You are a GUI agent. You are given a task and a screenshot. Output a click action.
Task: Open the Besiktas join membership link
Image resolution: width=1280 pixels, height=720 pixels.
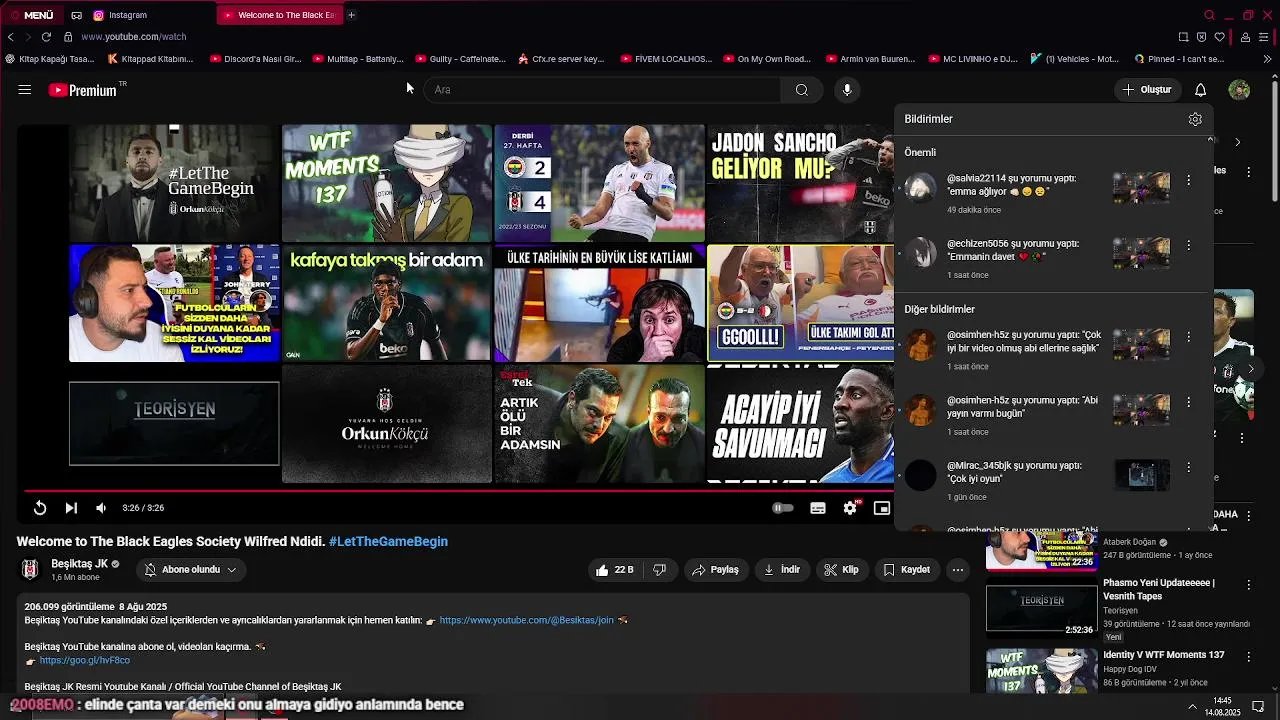pyautogui.click(x=526, y=621)
